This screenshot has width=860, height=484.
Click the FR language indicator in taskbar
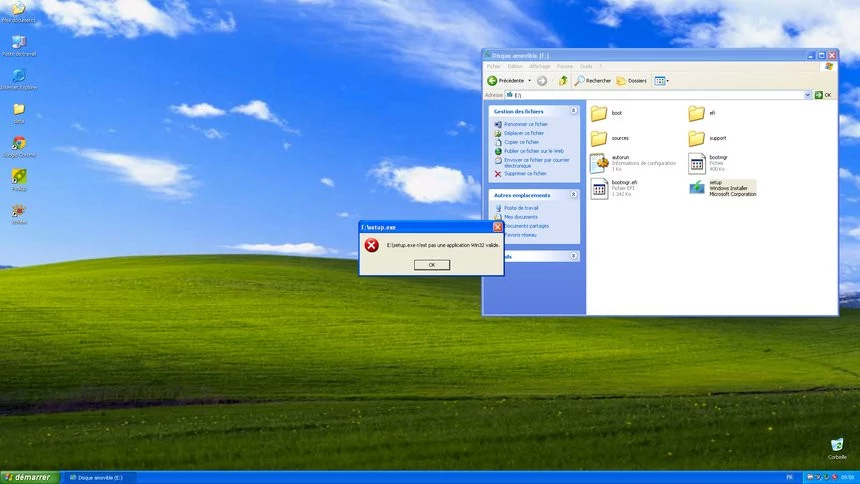[x=789, y=477]
